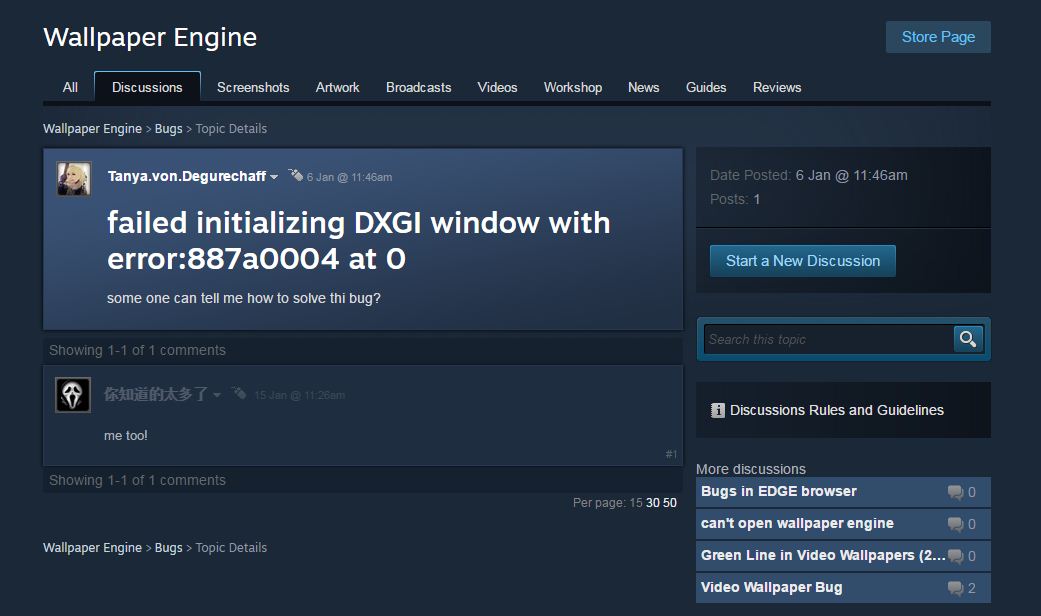The height and width of the screenshot is (616, 1041).
Task: Go to the Guides tab
Action: pyautogui.click(x=706, y=87)
